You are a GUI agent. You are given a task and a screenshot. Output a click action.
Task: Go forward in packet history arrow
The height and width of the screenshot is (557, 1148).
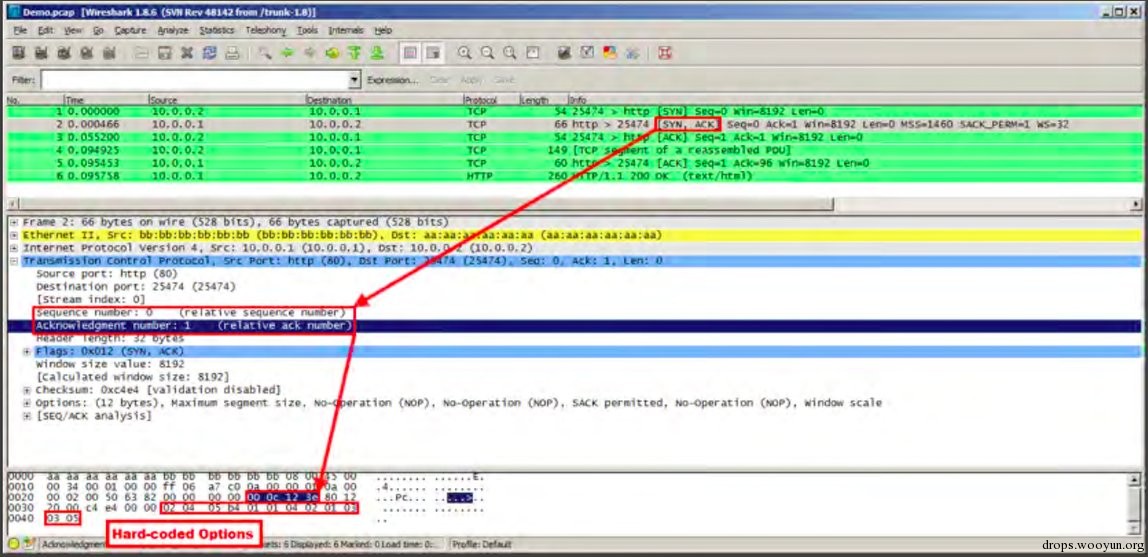click(x=309, y=53)
